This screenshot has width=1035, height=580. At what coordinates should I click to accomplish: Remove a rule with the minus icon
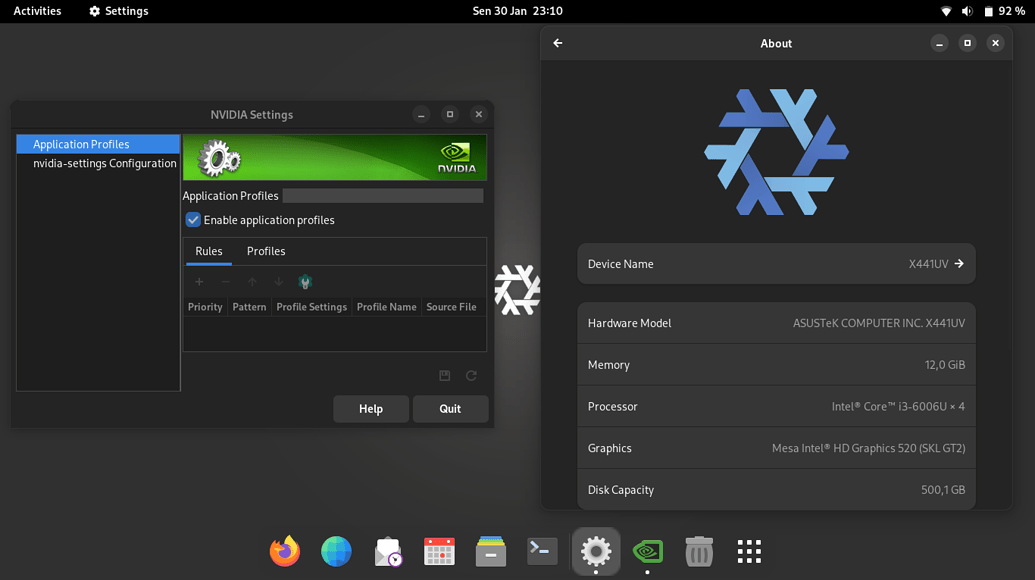224,282
